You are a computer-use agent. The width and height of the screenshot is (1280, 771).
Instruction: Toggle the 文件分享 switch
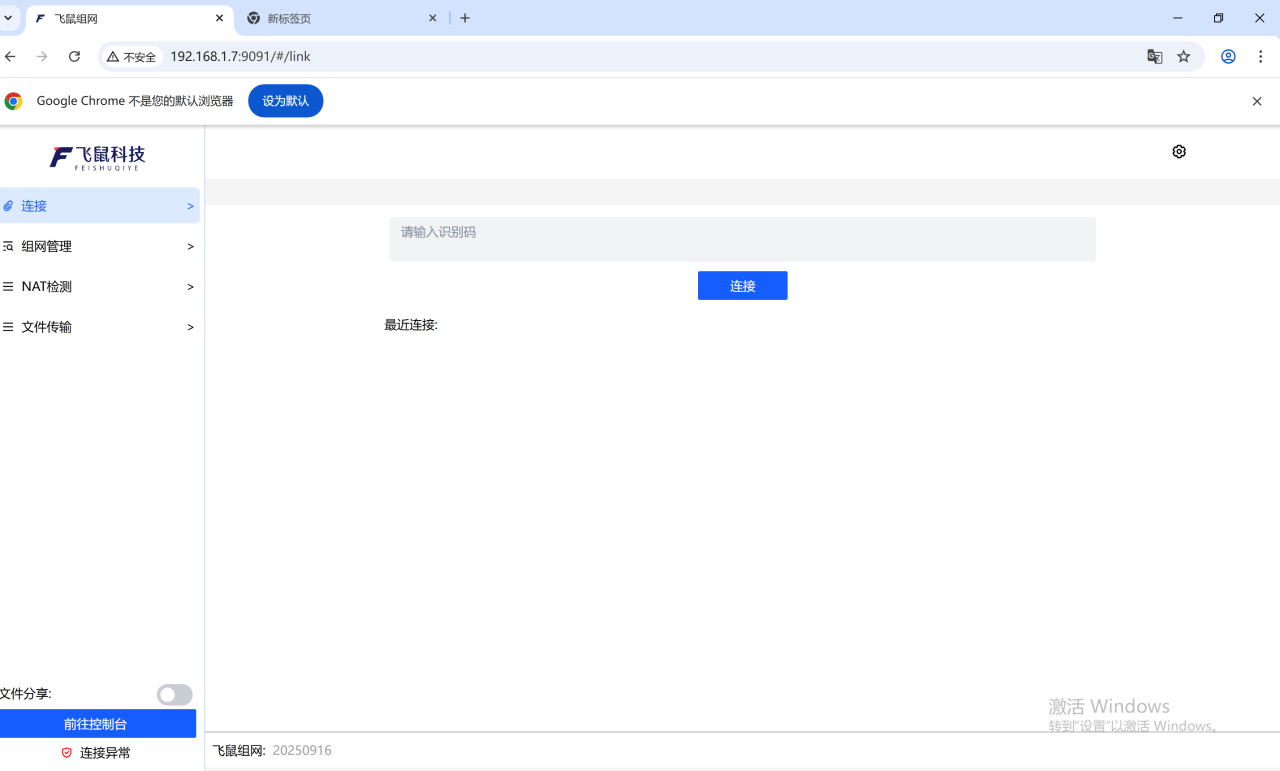click(174, 695)
